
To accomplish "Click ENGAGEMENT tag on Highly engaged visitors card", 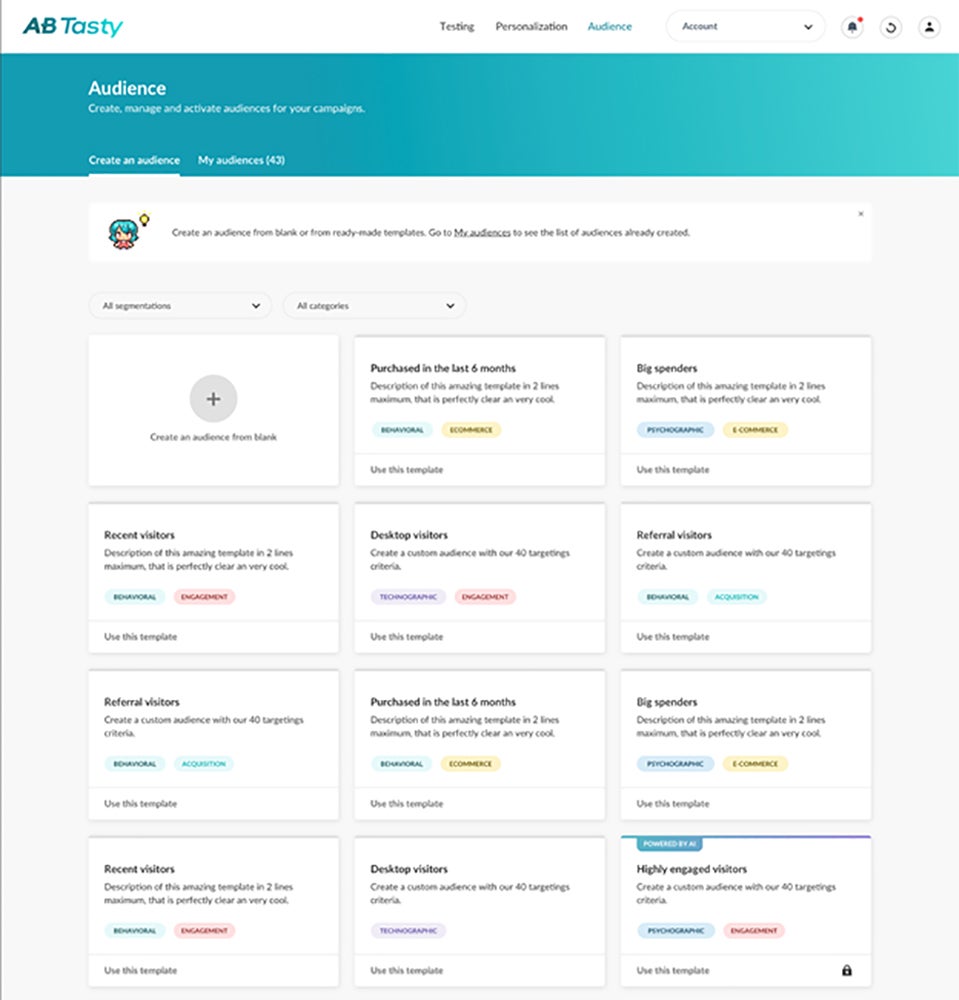I will click(x=754, y=930).
